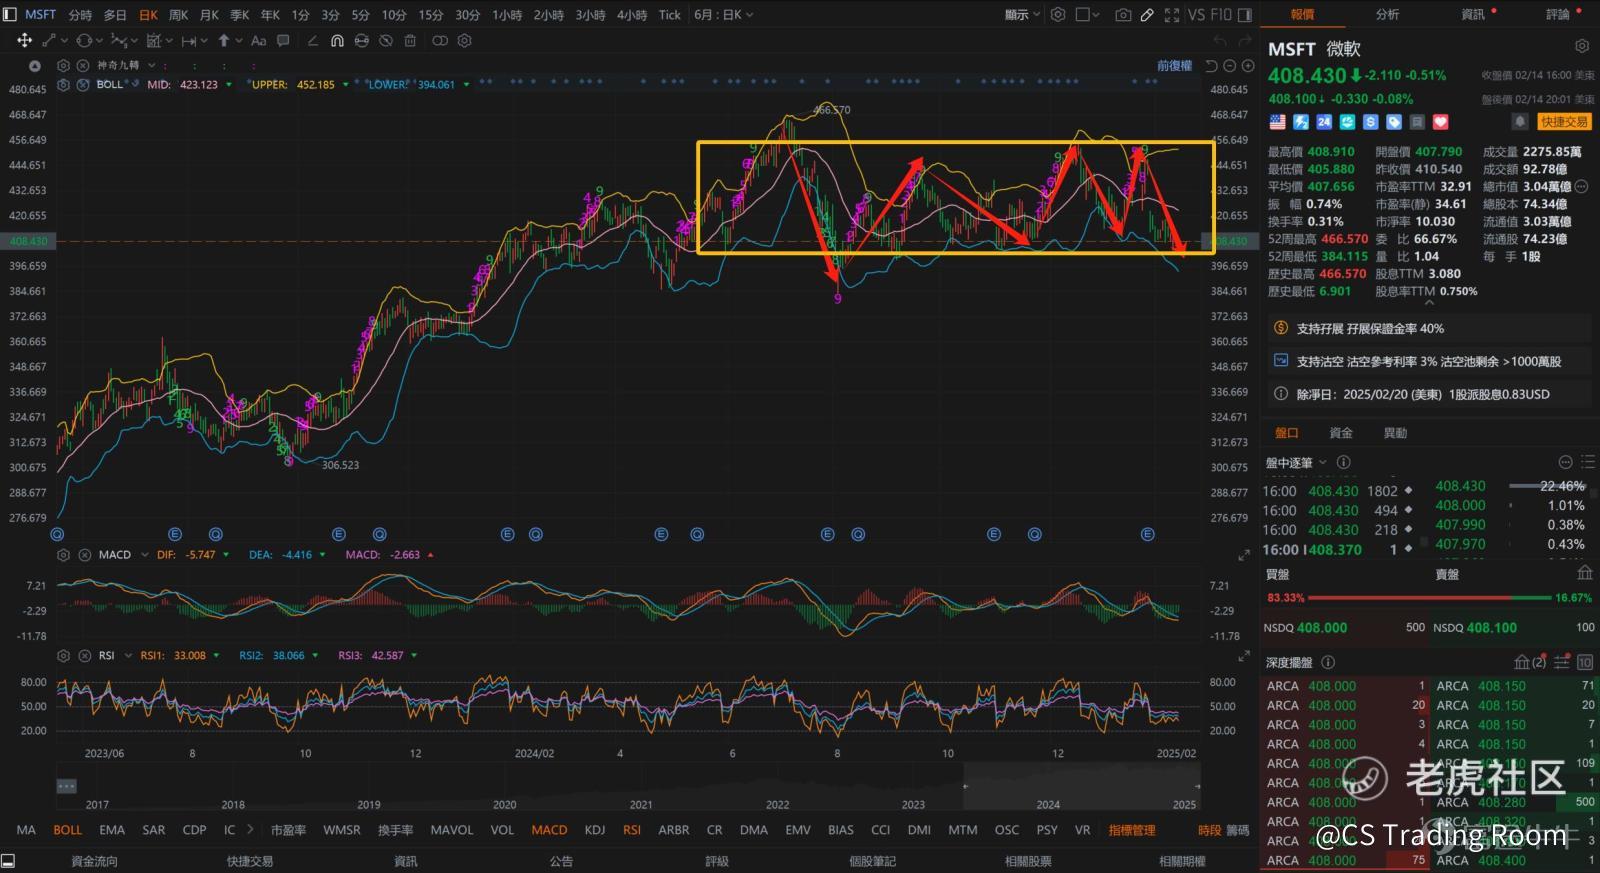The image size is (1600, 873).
Task: Open the 6月：日K period dropdown
Action: tap(723, 15)
